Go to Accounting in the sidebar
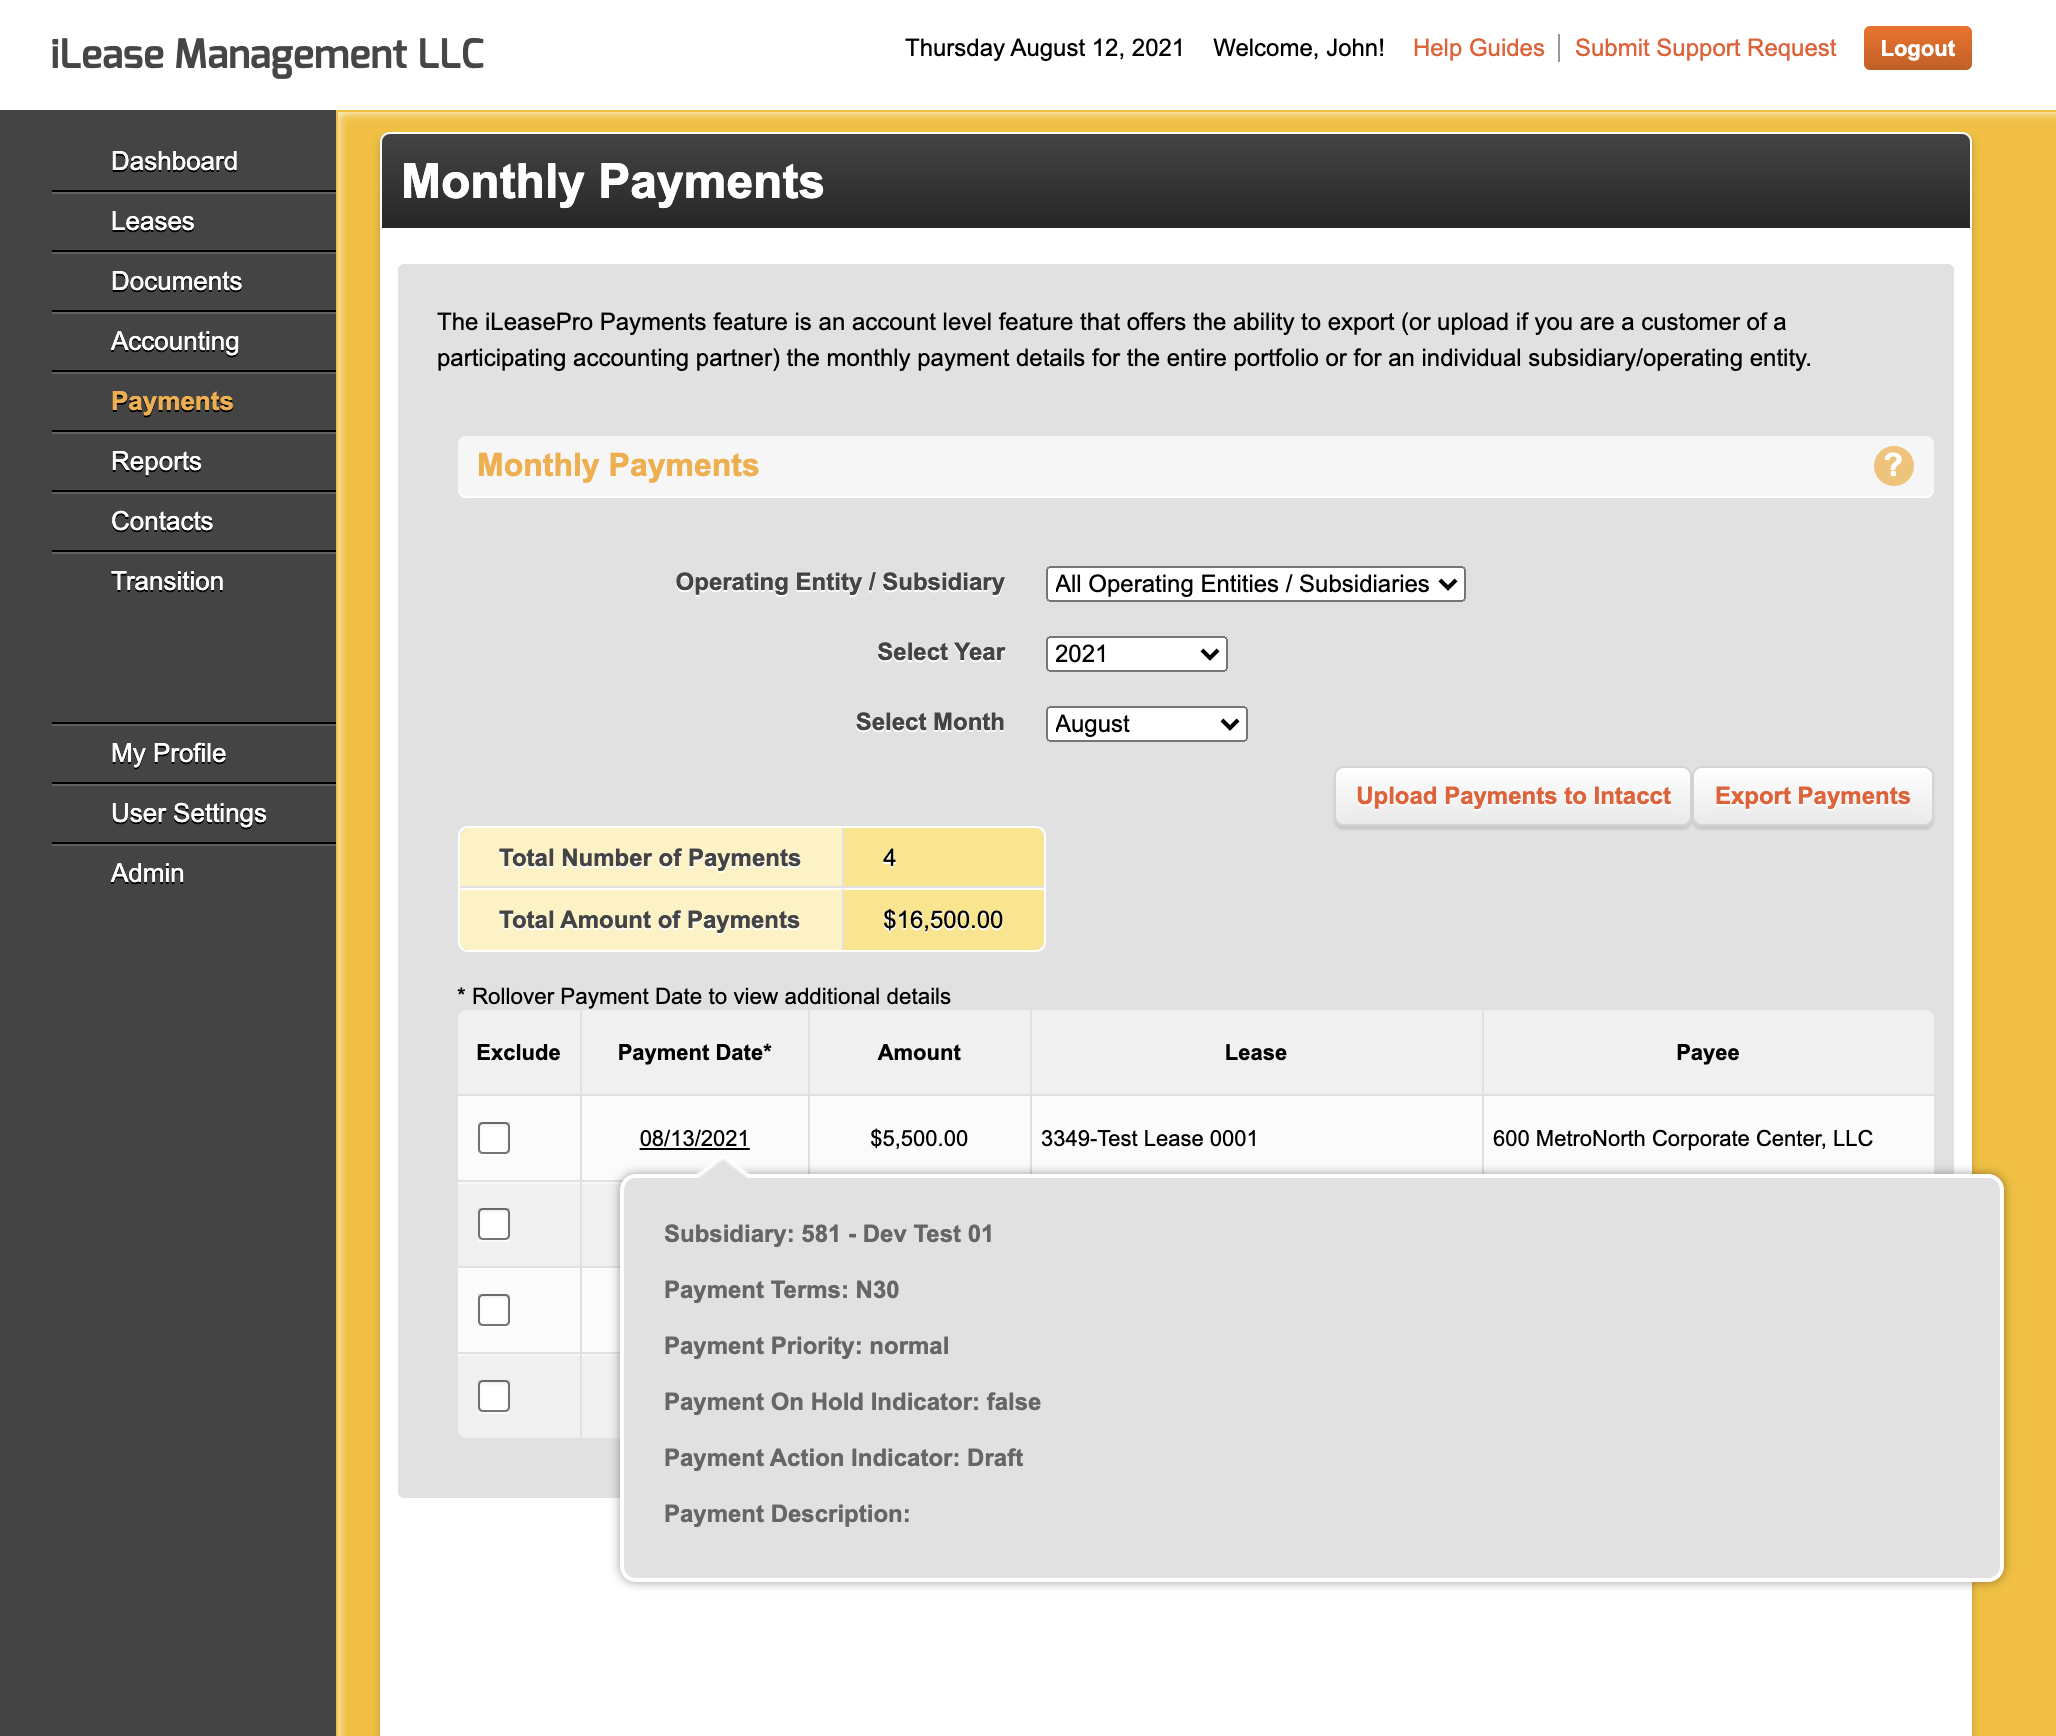Screen dimensions: 2056x1736 [174, 341]
